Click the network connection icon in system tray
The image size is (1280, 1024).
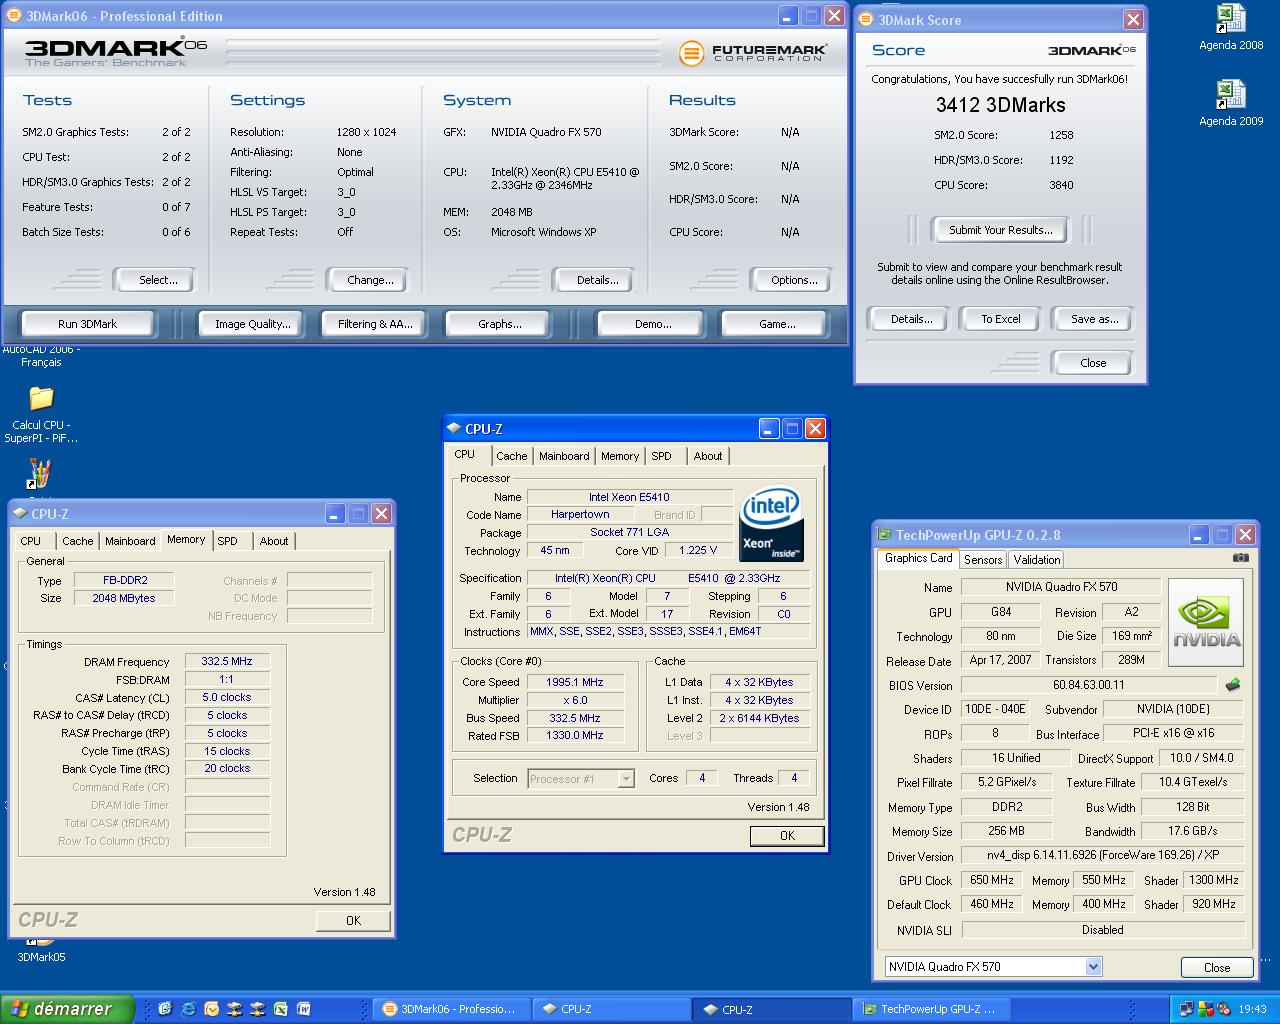[x=1186, y=1009]
